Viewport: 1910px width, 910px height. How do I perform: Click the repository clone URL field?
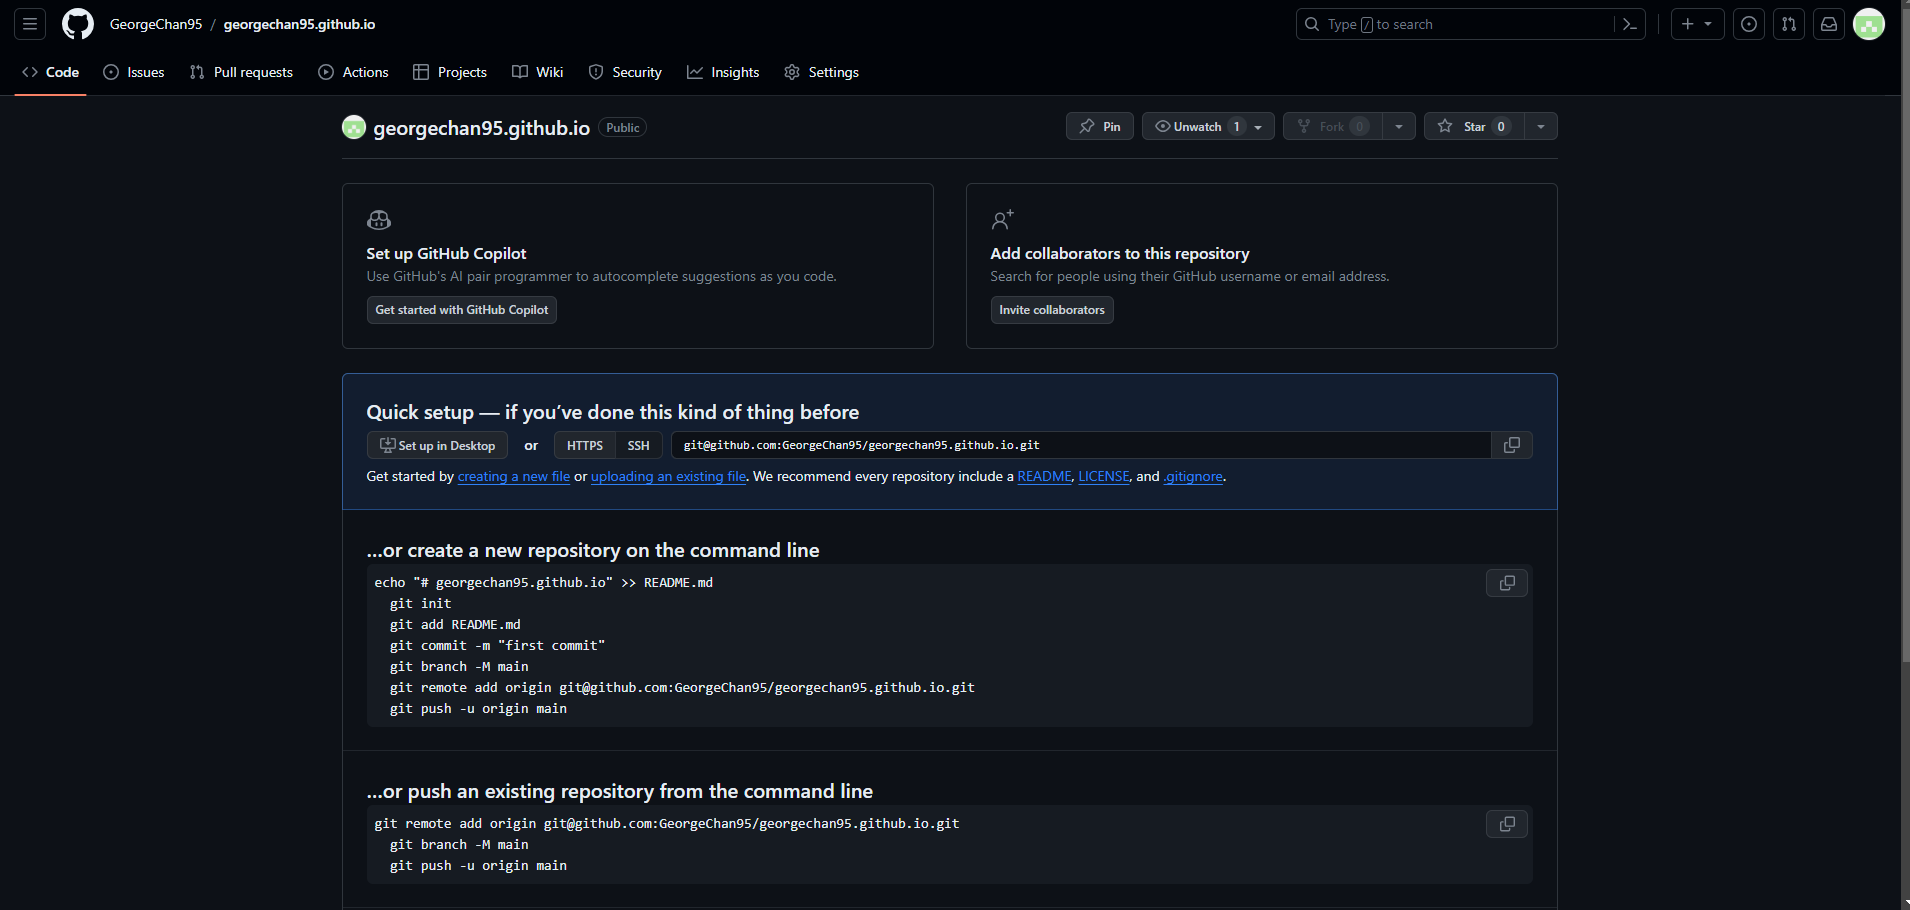[1081, 445]
